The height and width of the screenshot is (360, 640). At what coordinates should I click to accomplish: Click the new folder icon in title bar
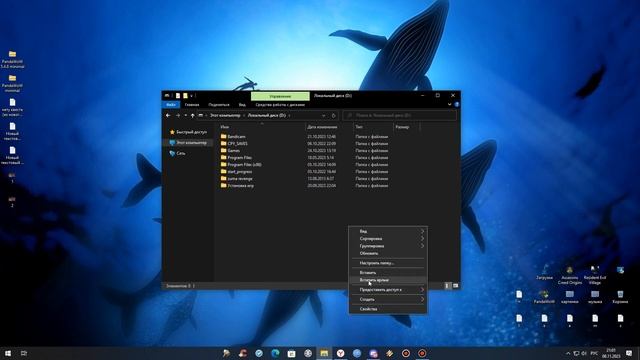(x=185, y=96)
